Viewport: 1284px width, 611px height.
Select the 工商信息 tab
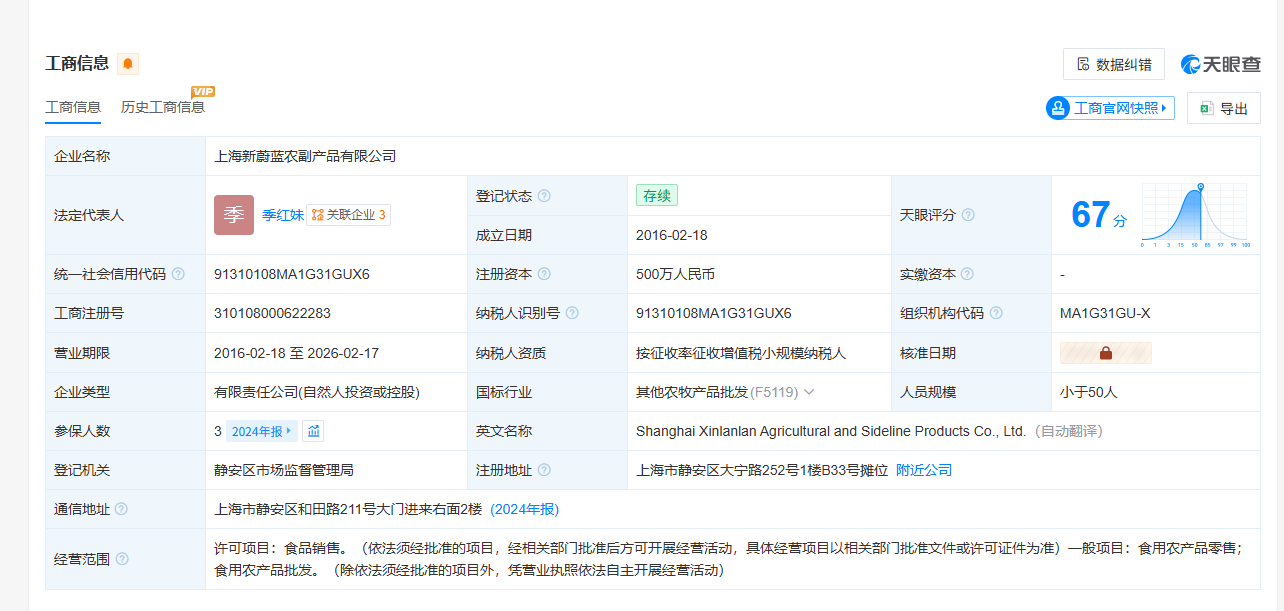(x=73, y=107)
